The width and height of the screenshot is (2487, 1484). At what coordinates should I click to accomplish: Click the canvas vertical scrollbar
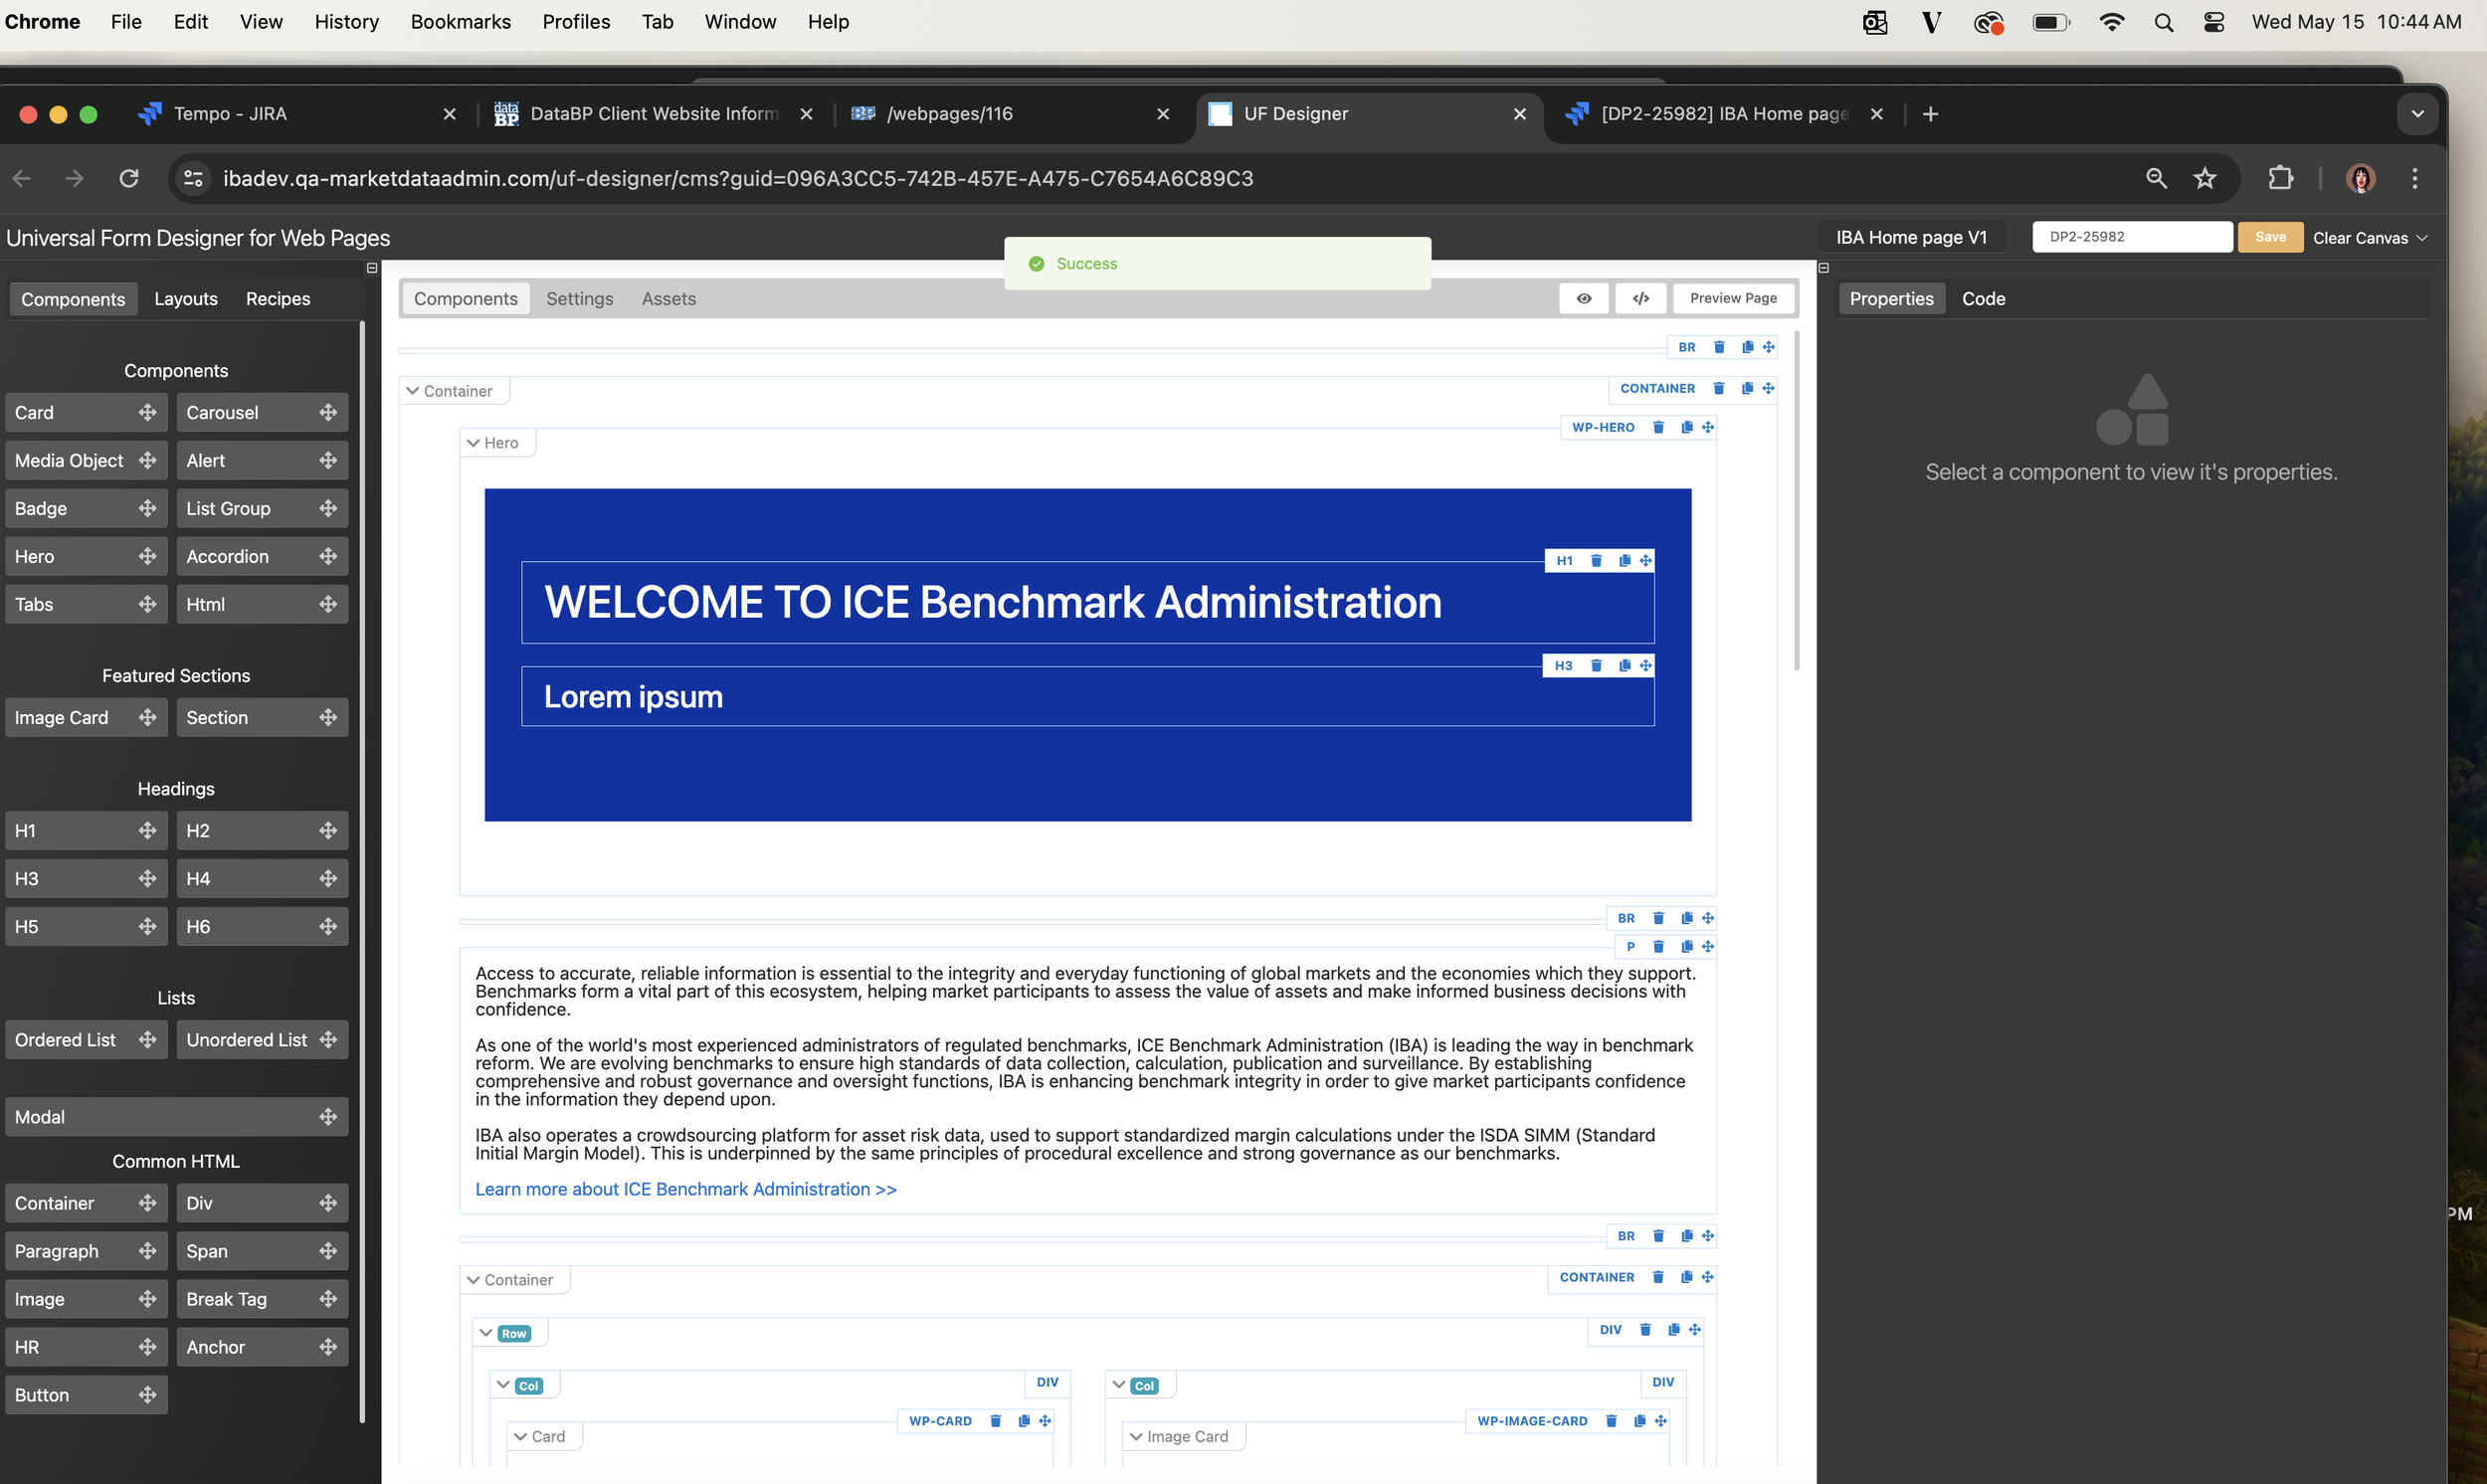pyautogui.click(x=1797, y=500)
